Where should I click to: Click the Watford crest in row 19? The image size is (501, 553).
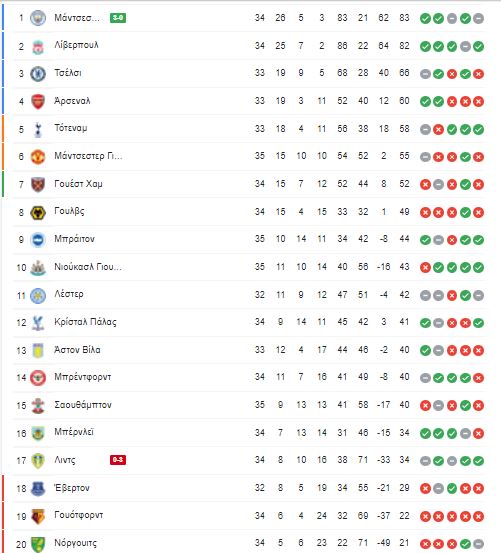coord(38,516)
